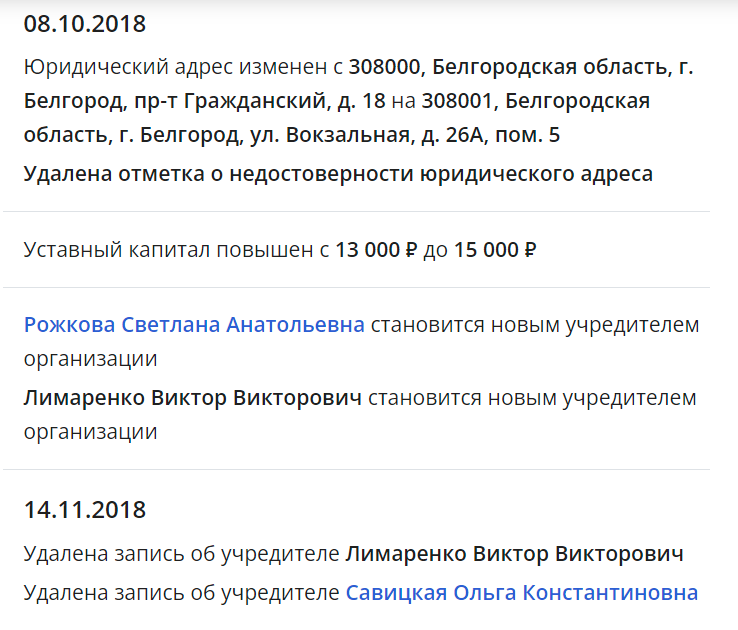Click the 14.11.2018 date heading
Viewport: 738px width, 630px height.
pos(85,510)
